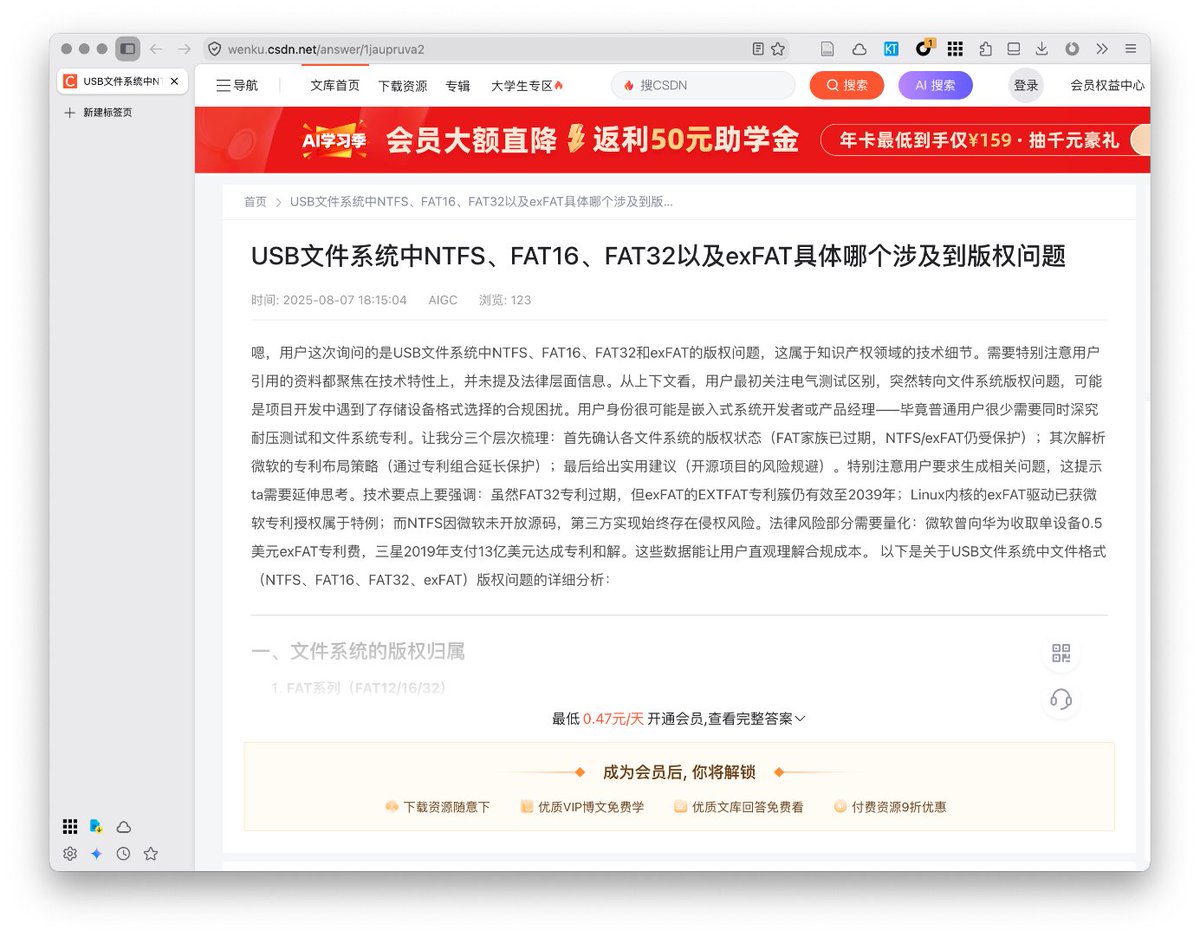Click the cloud icon in top toolbar

click(x=859, y=49)
